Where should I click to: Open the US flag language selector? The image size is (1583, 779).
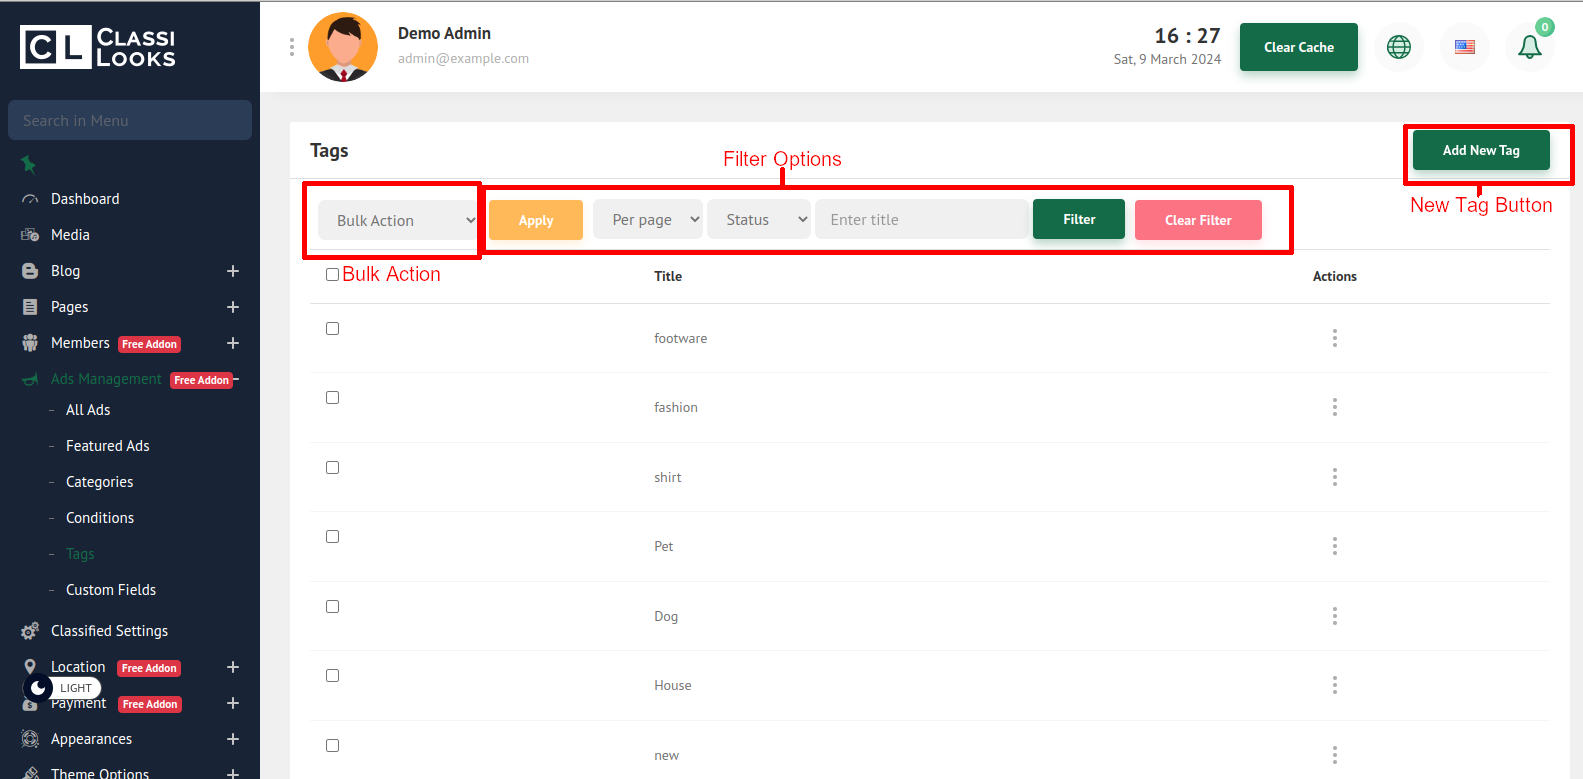[x=1464, y=47]
